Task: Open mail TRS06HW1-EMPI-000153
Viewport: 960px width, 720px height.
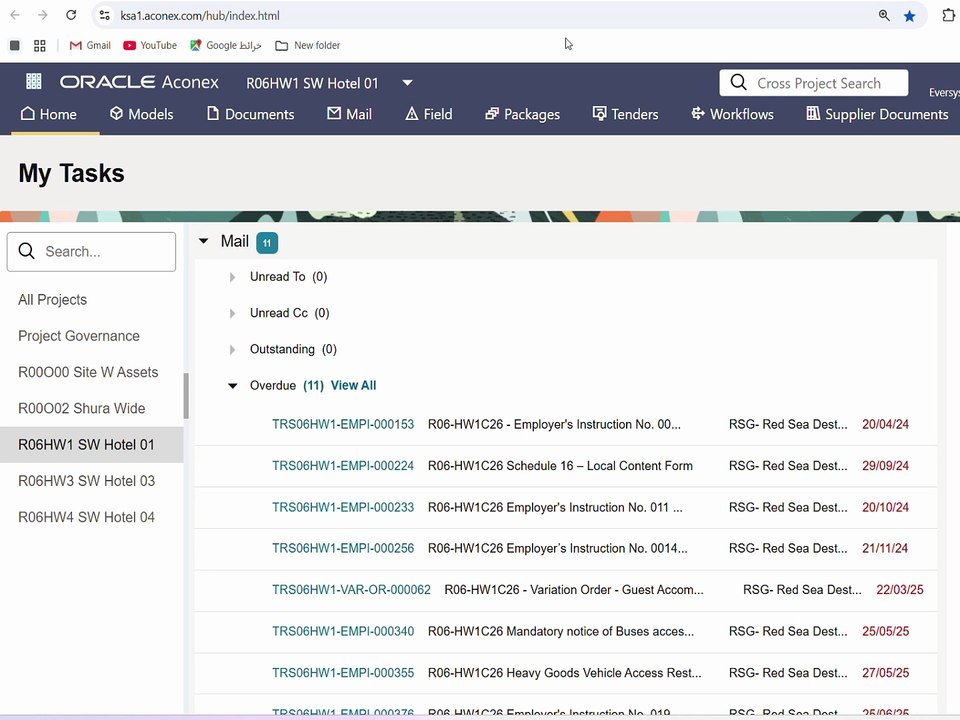Action: pyautogui.click(x=343, y=424)
